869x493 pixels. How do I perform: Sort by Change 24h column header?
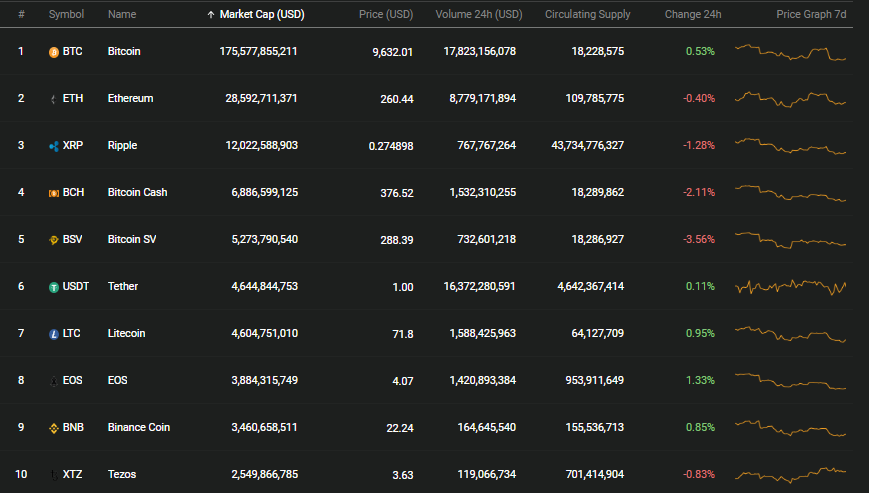(x=693, y=14)
